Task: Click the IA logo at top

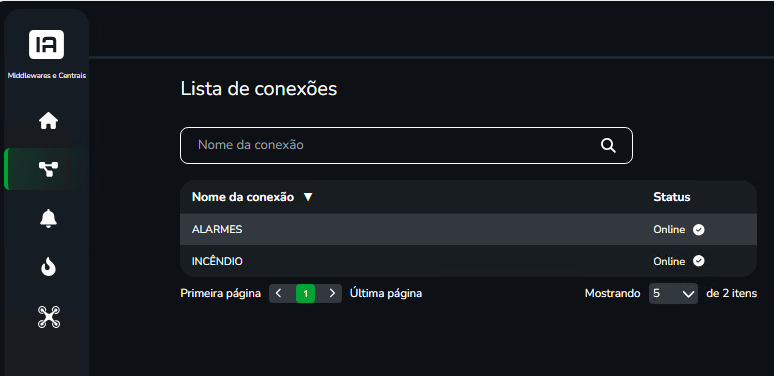Action: pos(46,44)
